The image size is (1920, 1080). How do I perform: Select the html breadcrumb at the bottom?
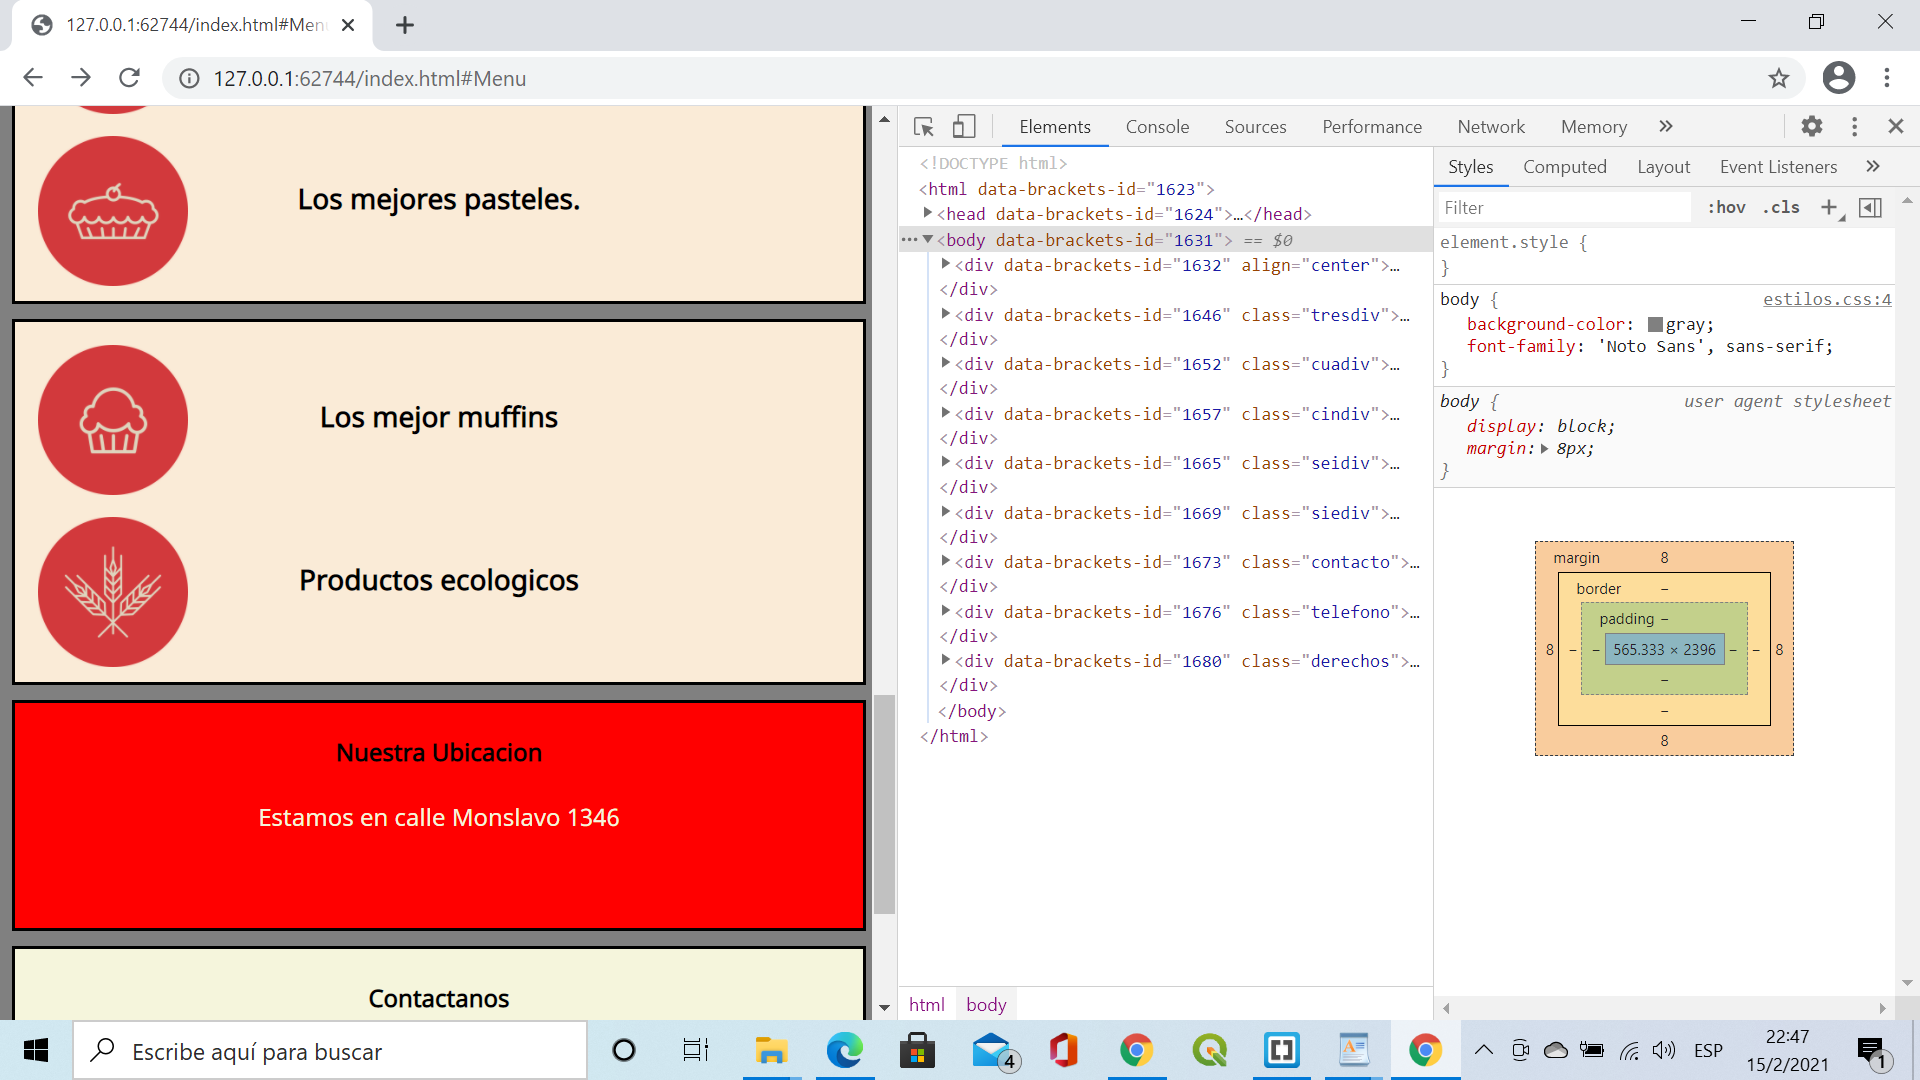click(926, 1004)
